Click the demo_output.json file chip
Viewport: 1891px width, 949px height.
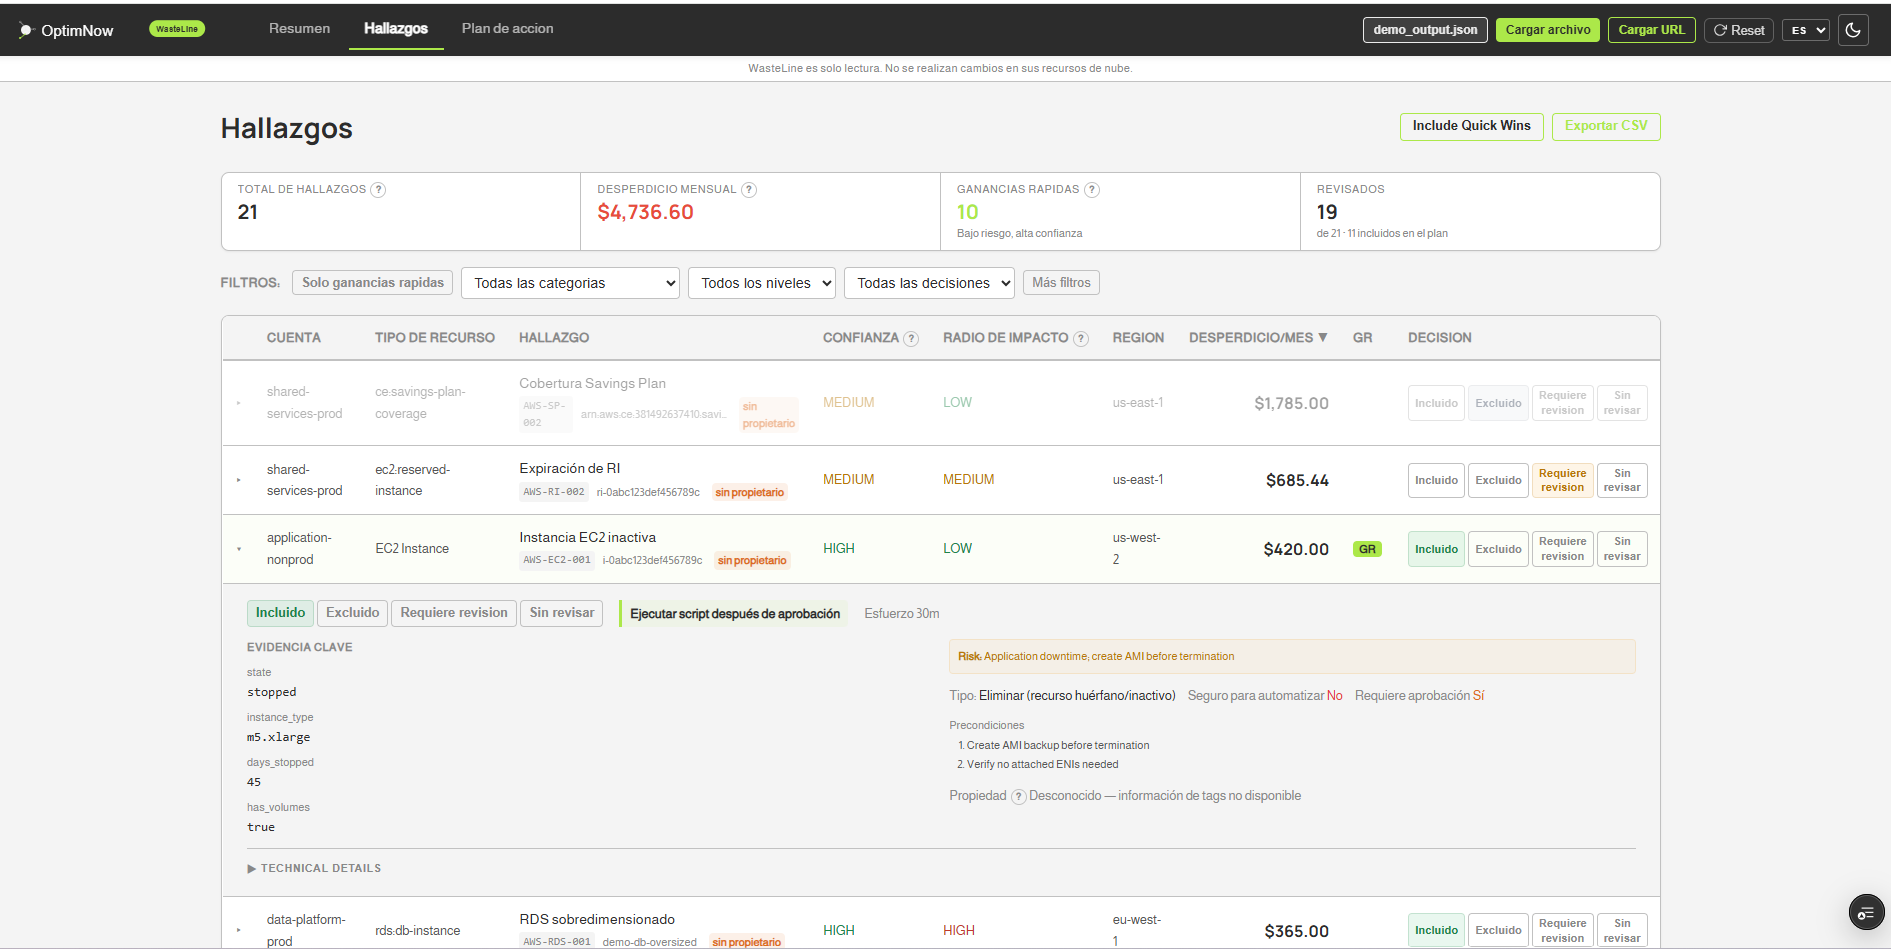coord(1424,30)
